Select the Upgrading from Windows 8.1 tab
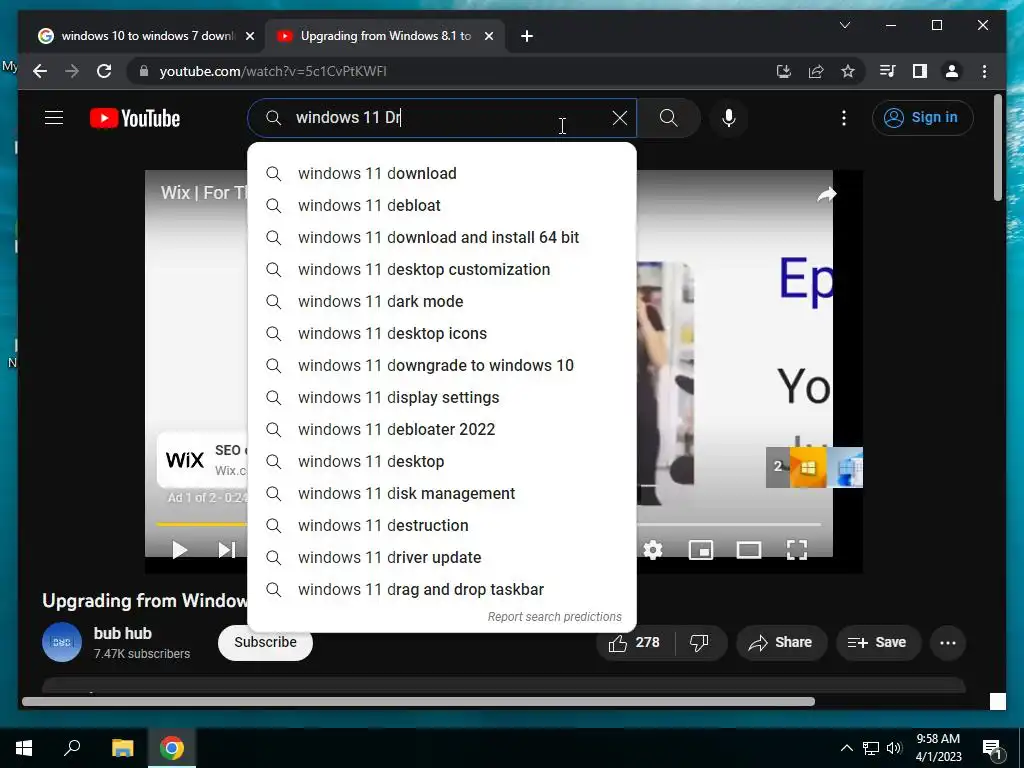1024x768 pixels. (x=385, y=36)
